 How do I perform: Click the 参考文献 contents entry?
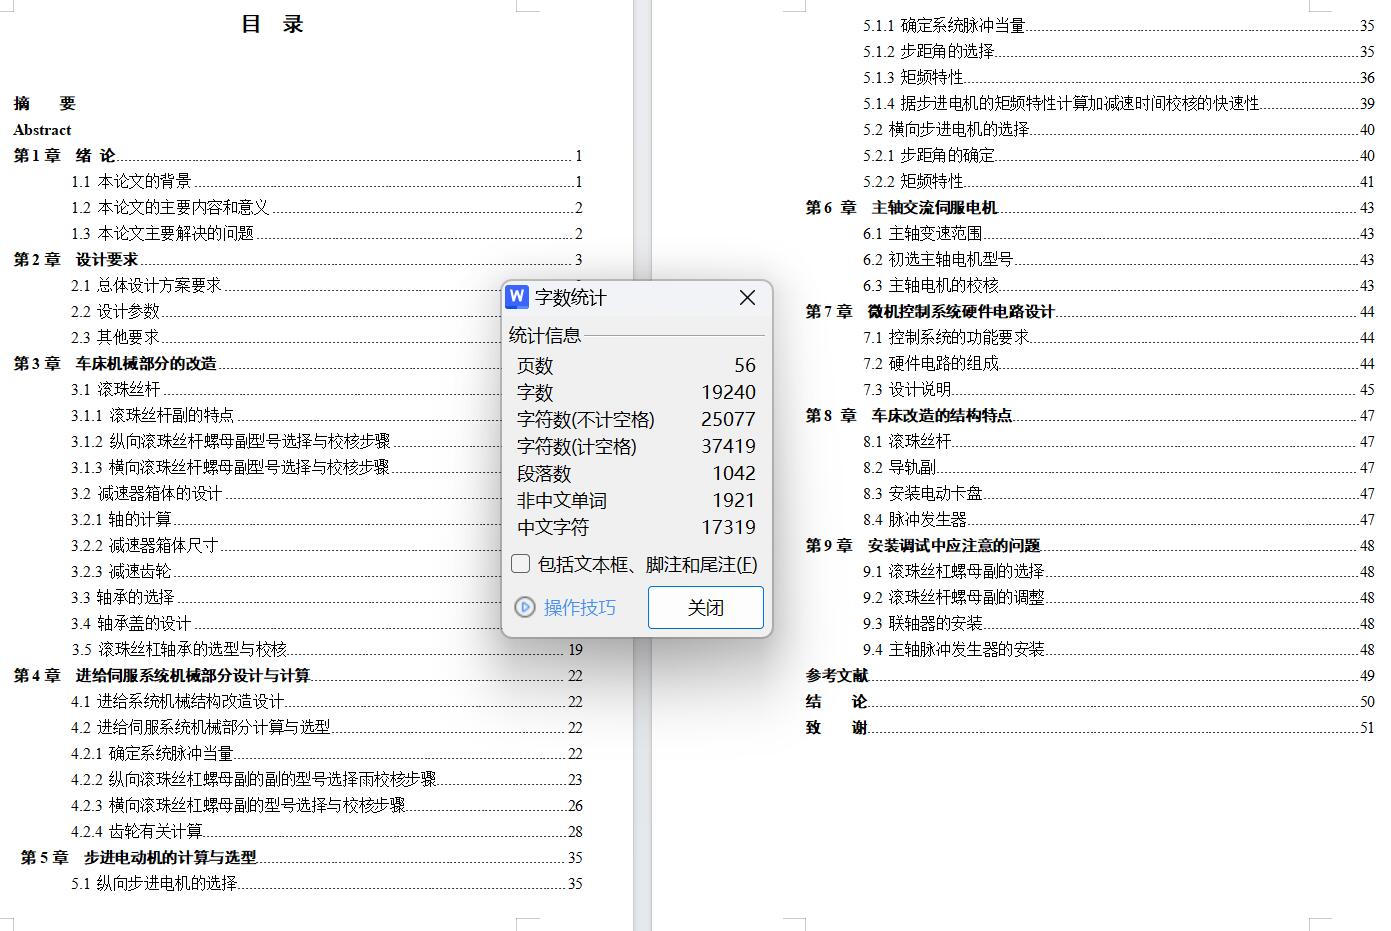pos(1090,675)
